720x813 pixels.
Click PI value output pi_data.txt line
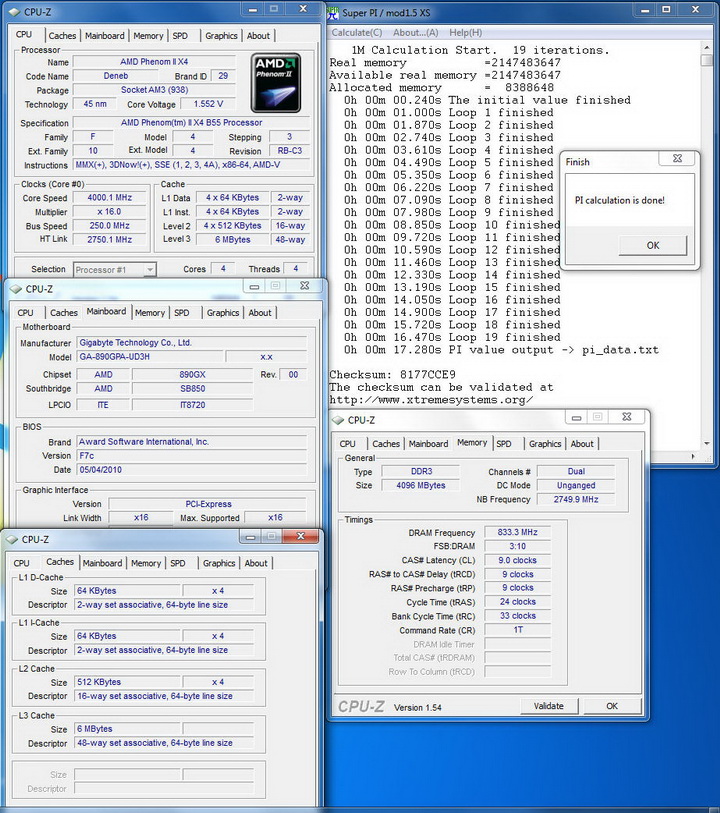pyautogui.click(x=501, y=350)
